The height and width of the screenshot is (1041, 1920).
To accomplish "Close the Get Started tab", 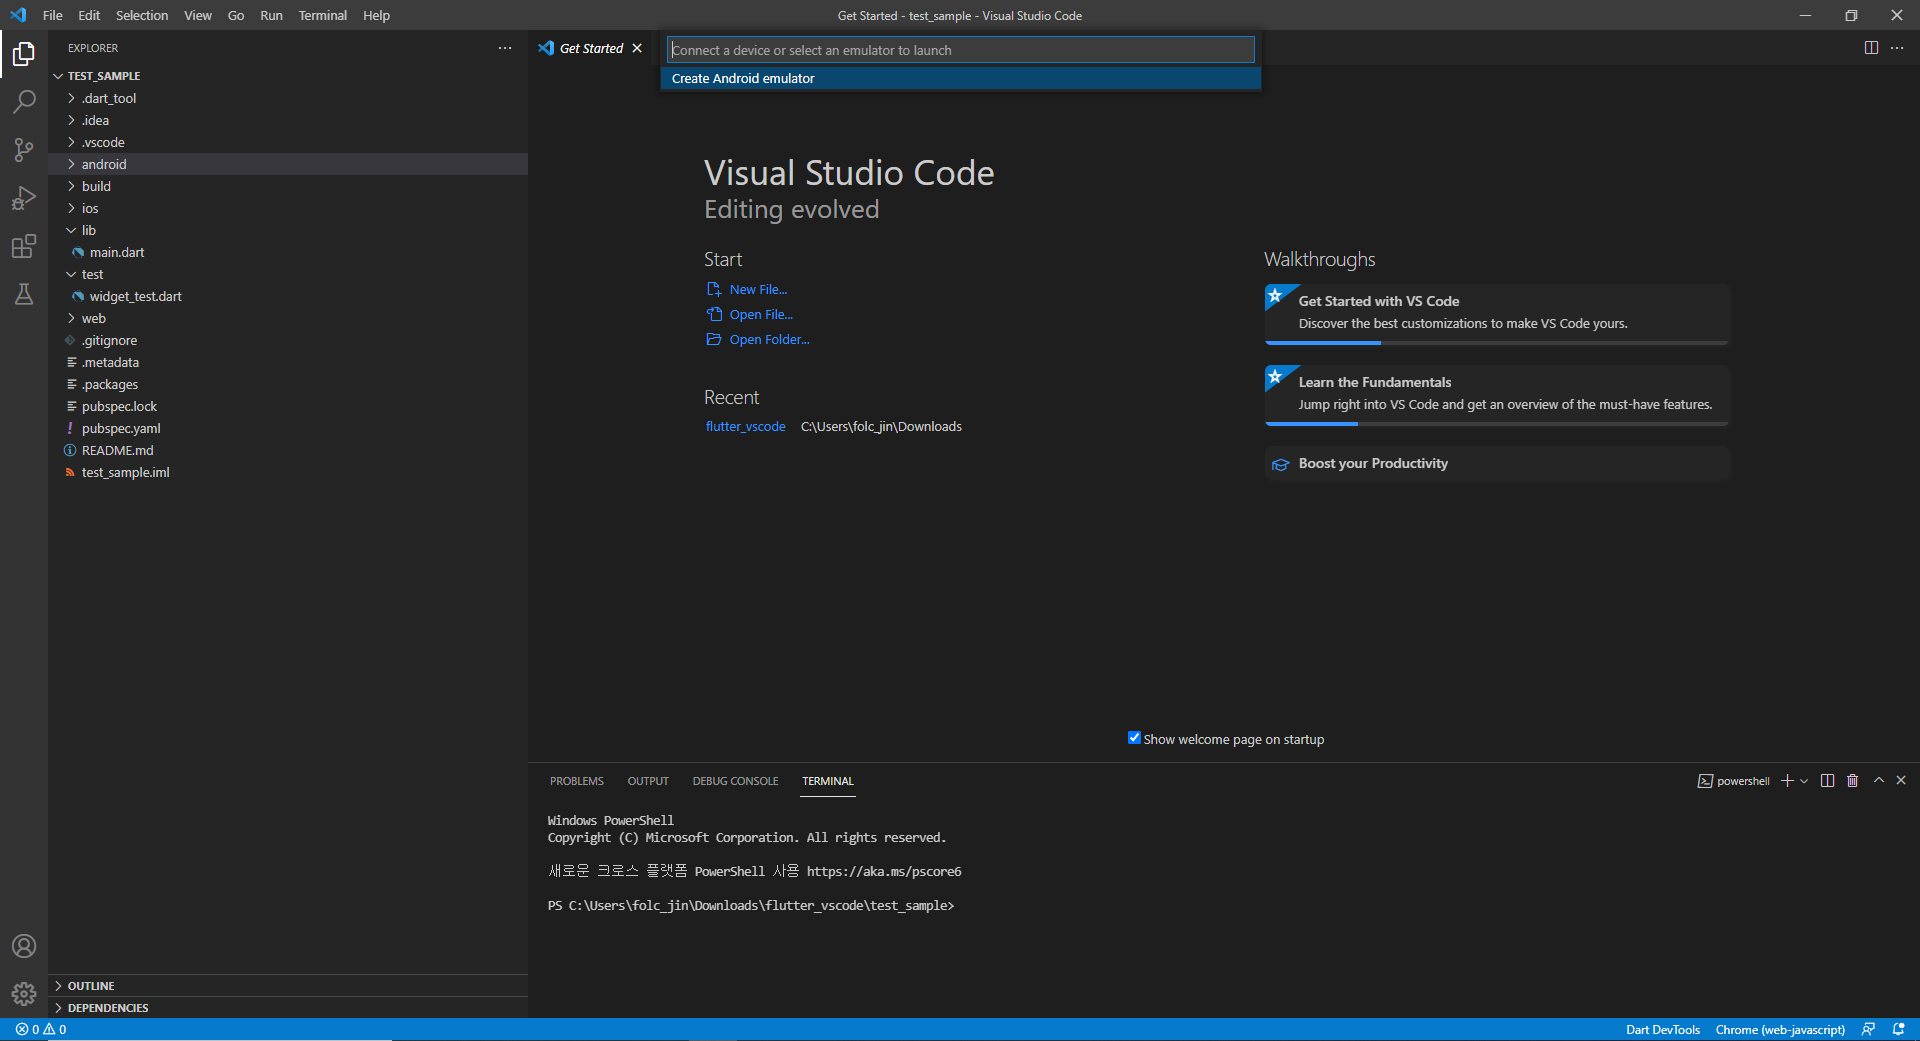I will tap(637, 48).
